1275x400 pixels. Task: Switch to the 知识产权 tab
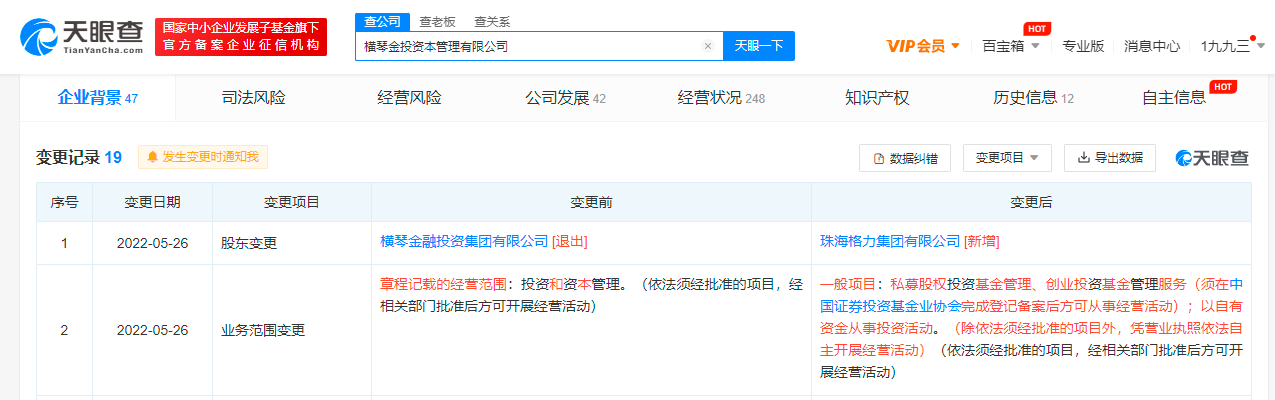[877, 98]
